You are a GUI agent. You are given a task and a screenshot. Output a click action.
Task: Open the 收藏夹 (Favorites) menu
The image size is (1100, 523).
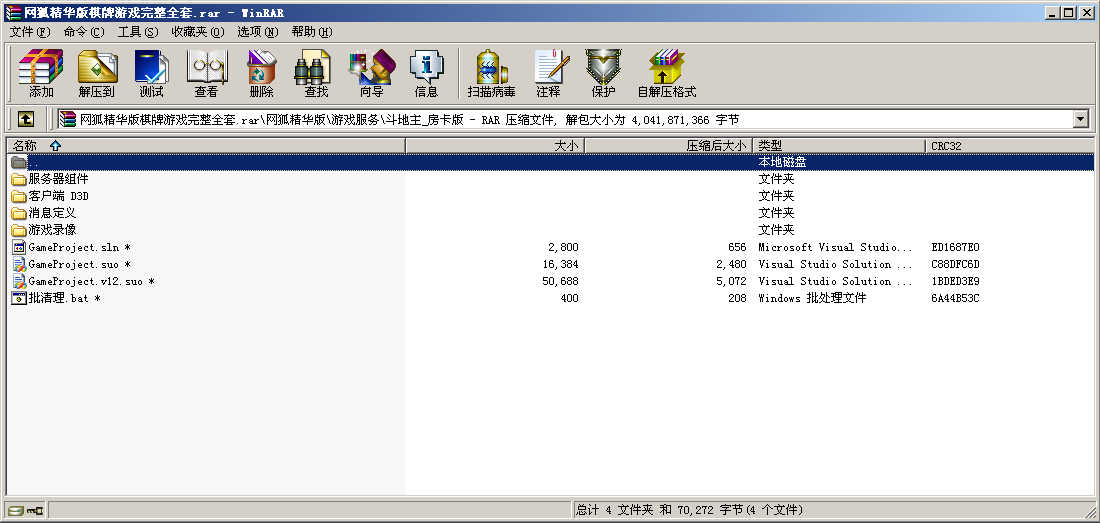[197, 32]
